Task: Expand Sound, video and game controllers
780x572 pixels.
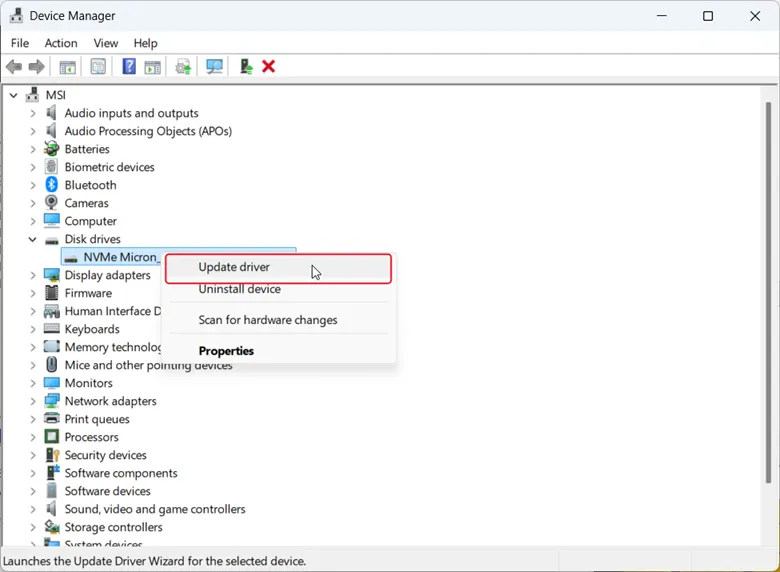Action: pyautogui.click(x=33, y=509)
